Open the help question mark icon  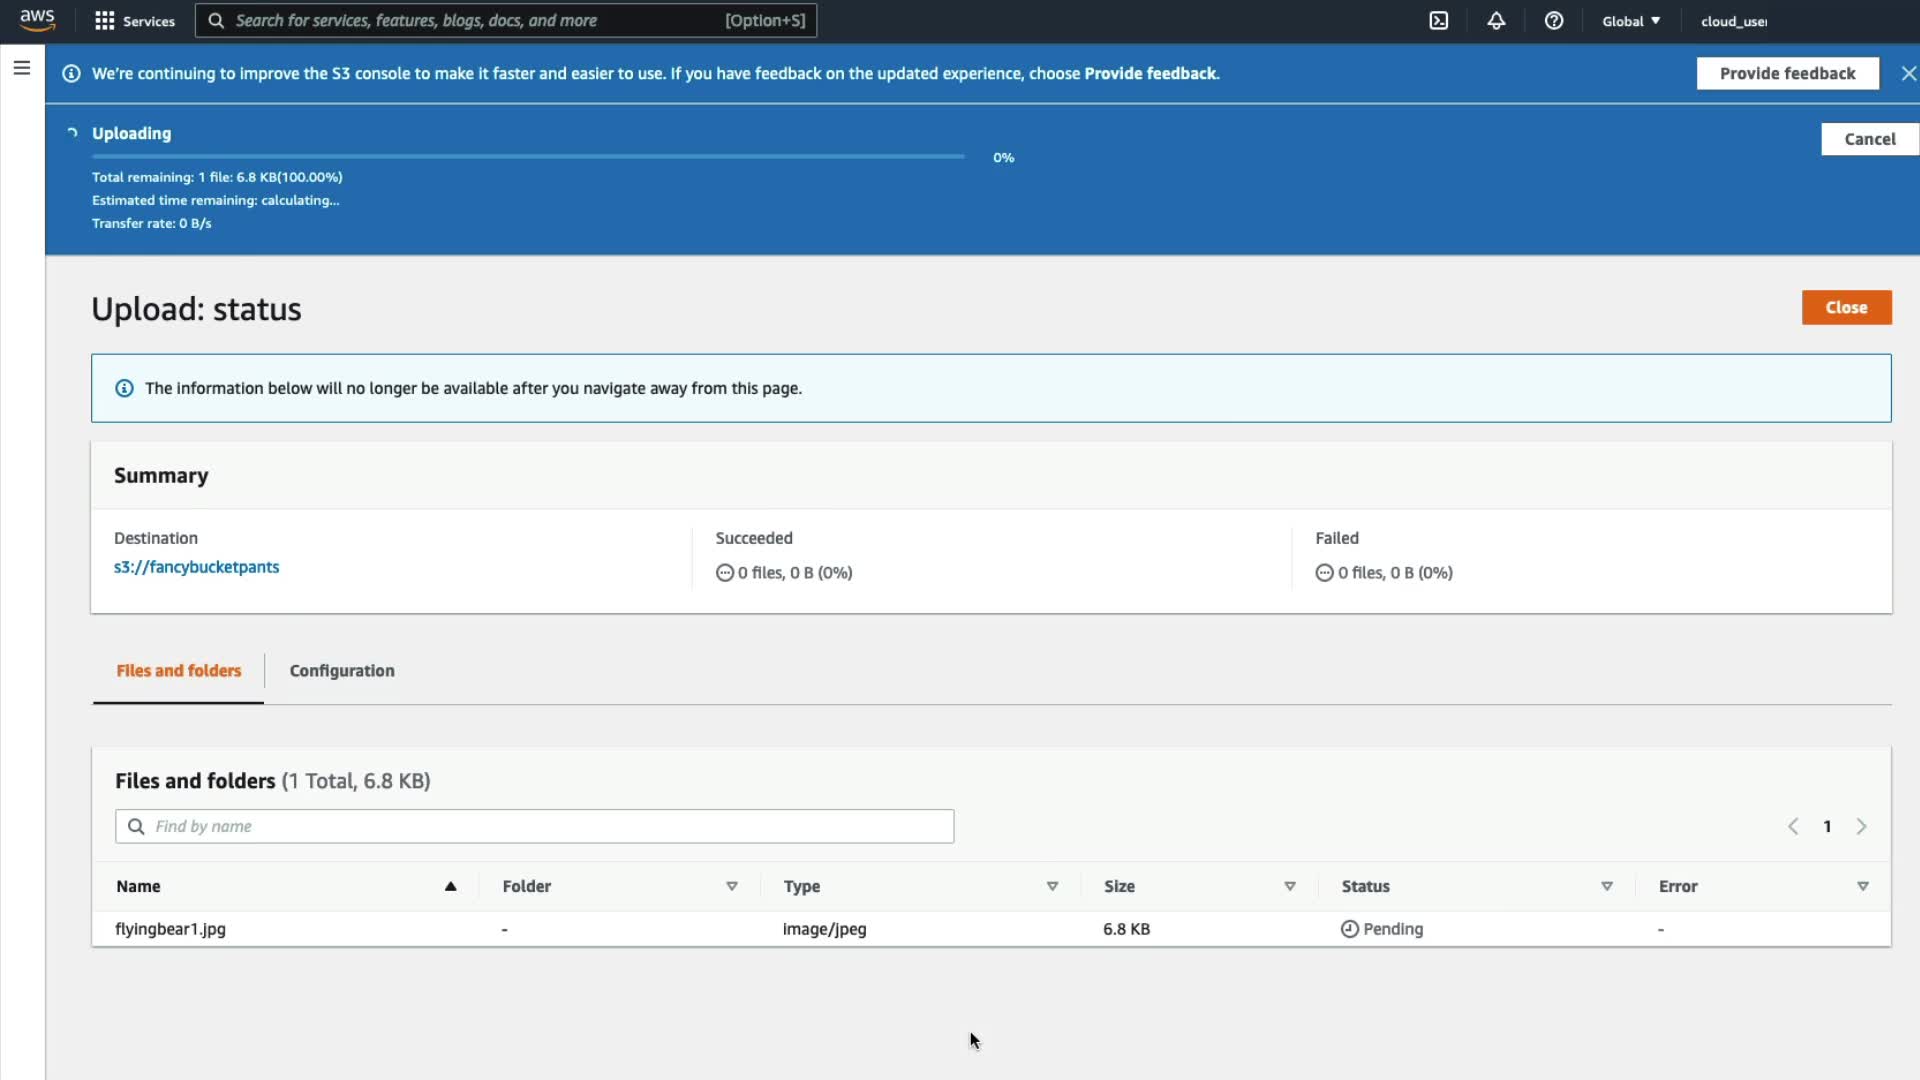coord(1554,21)
